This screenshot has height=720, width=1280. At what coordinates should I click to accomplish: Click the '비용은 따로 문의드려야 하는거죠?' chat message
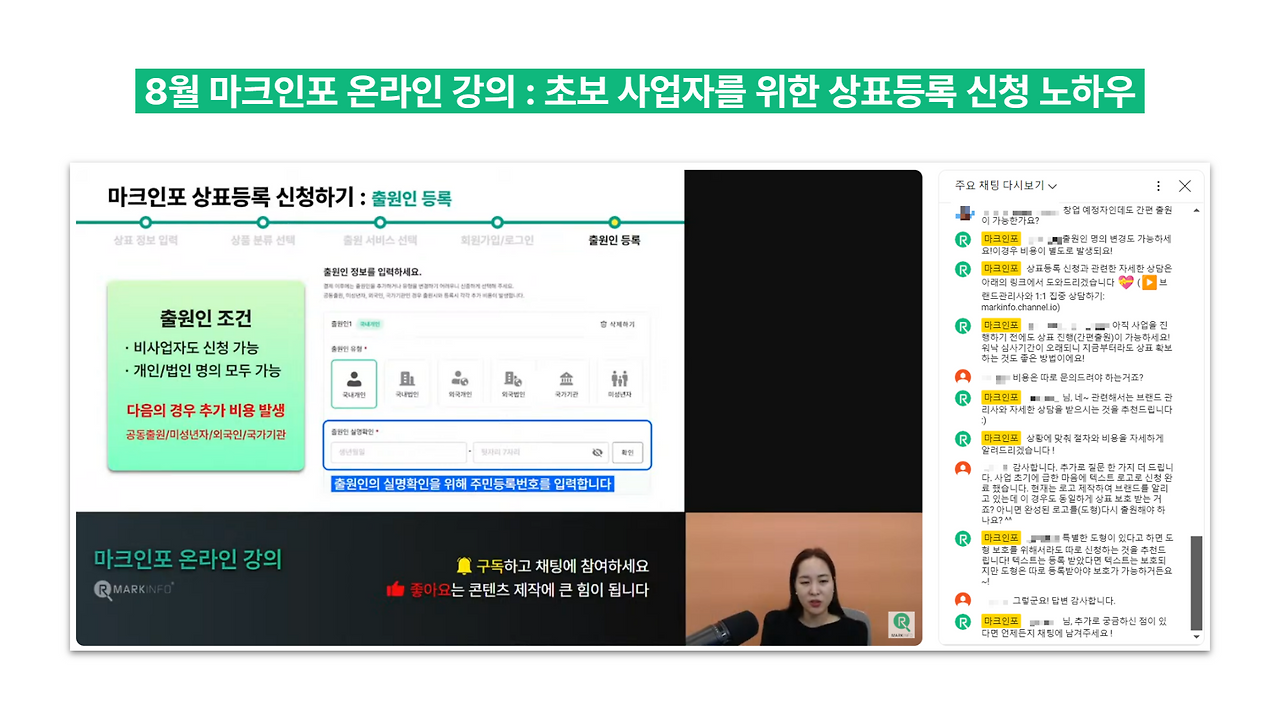point(1076,377)
